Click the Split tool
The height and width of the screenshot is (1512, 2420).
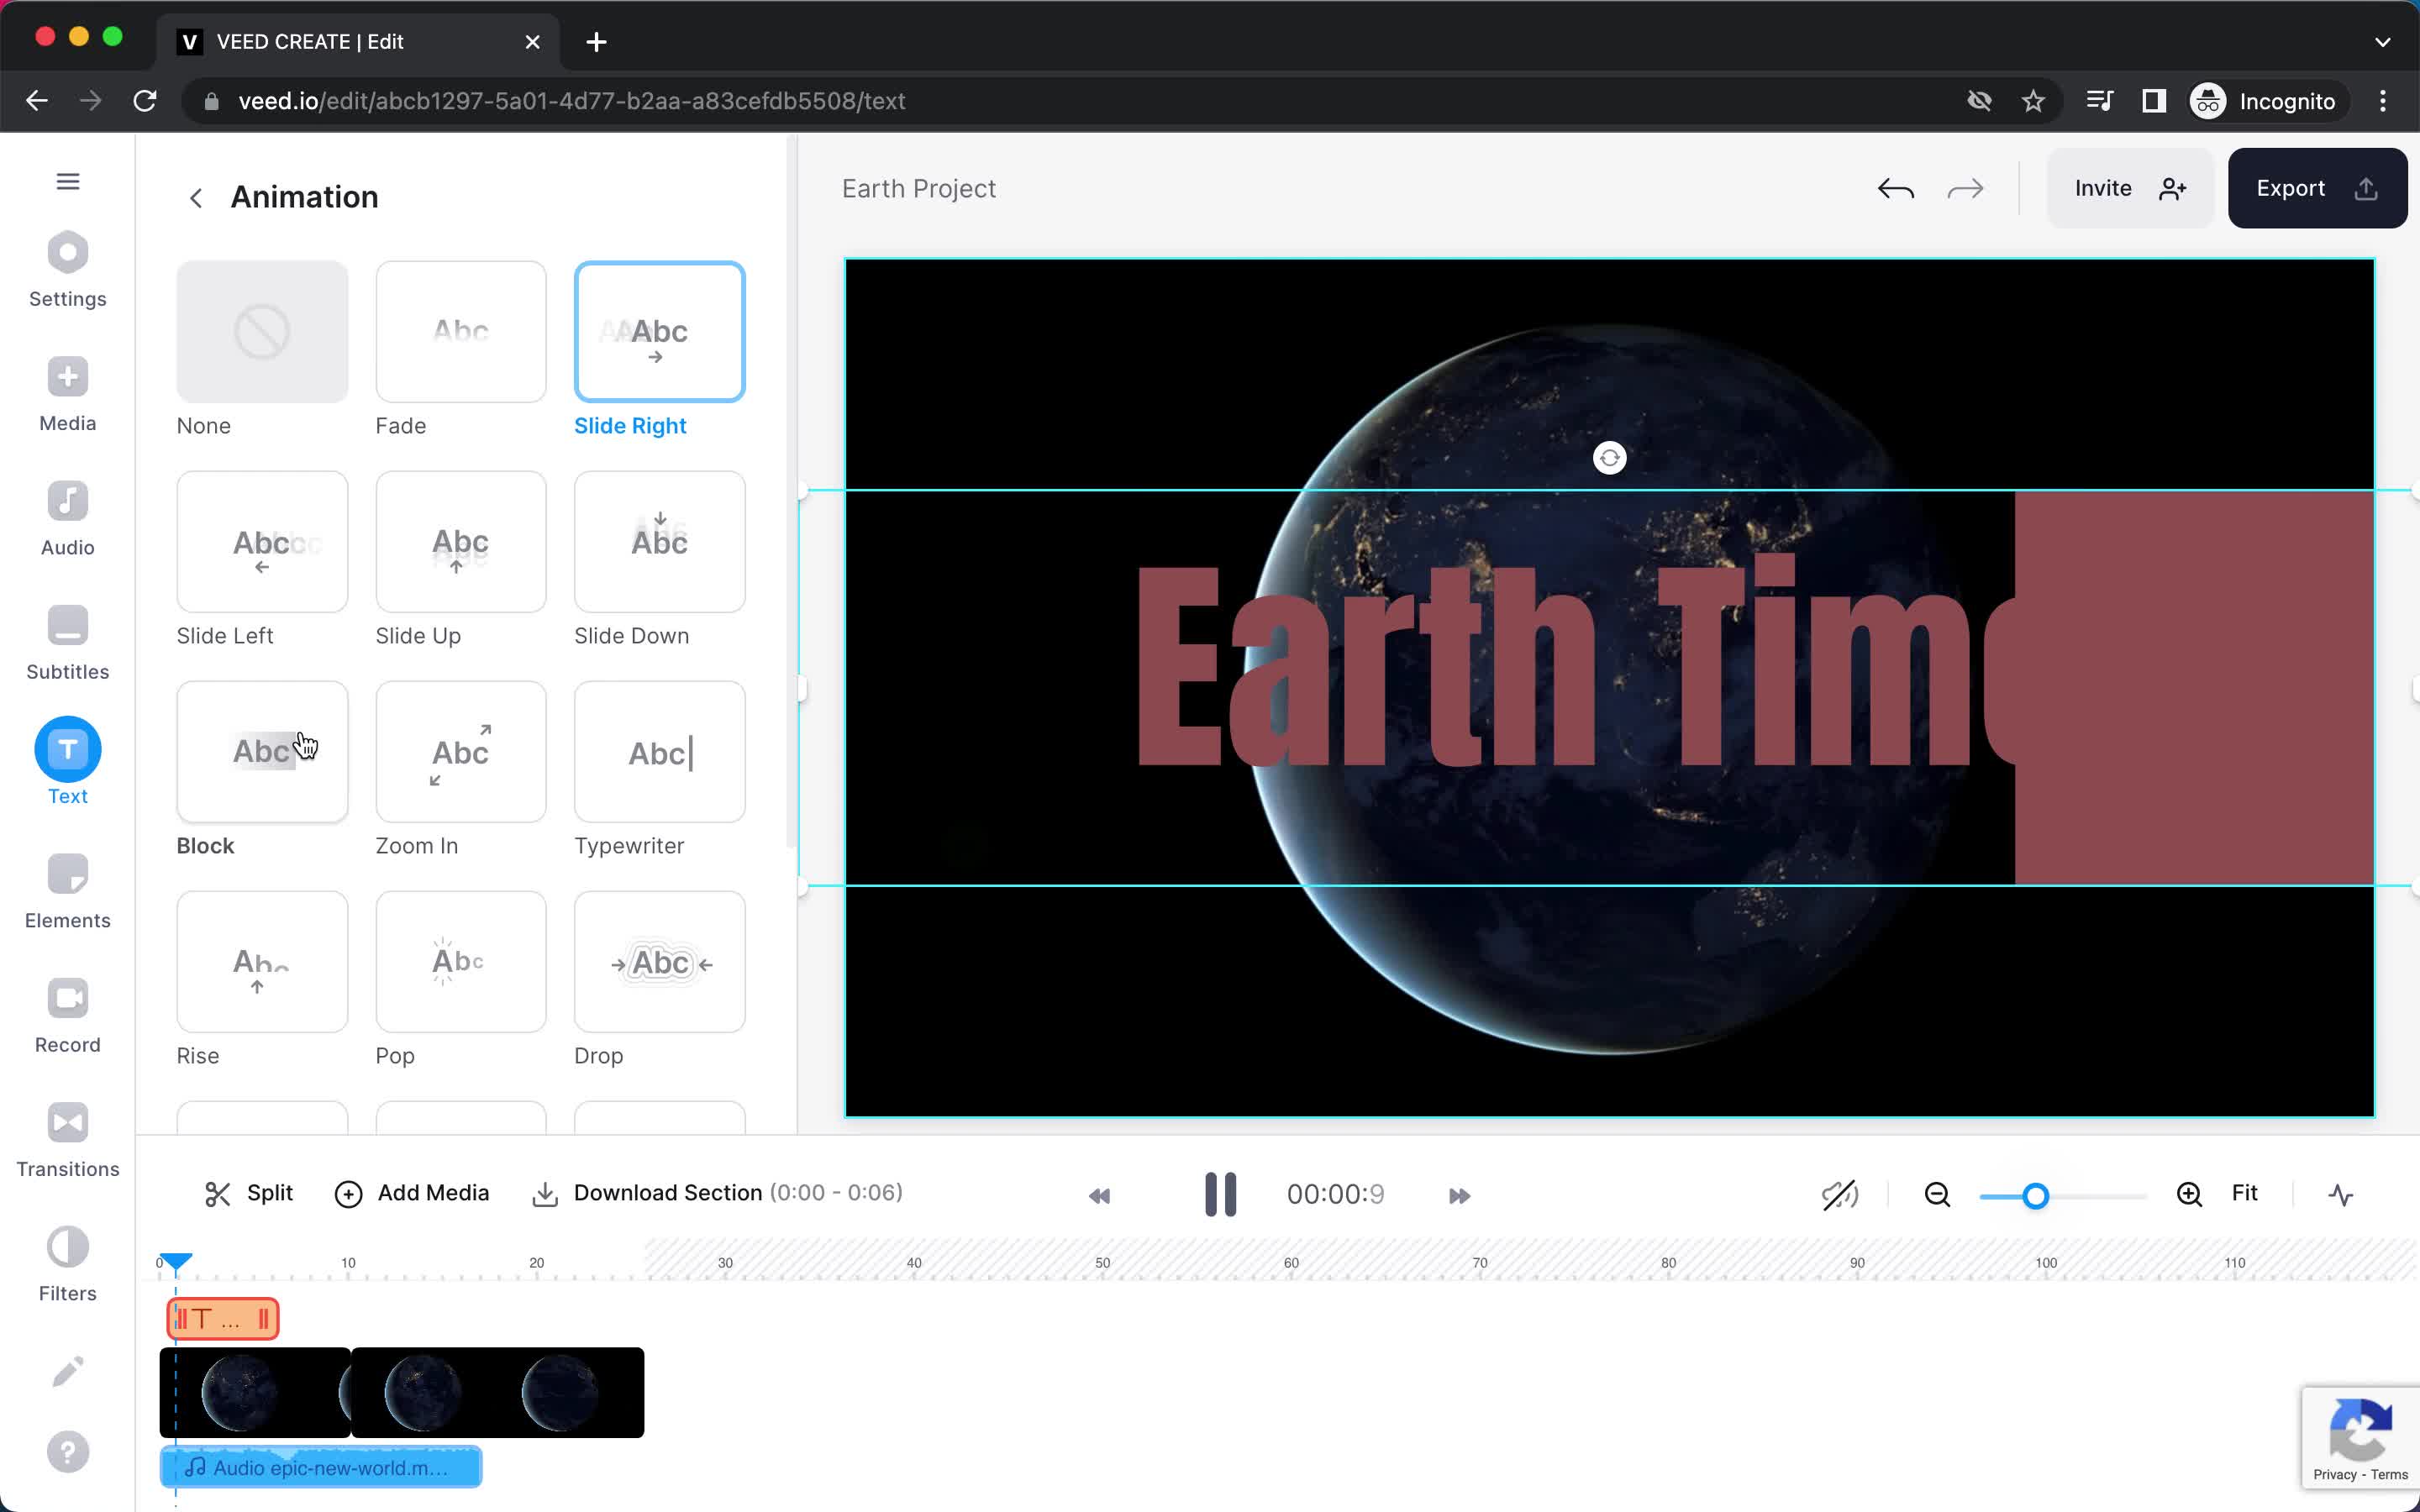point(250,1191)
